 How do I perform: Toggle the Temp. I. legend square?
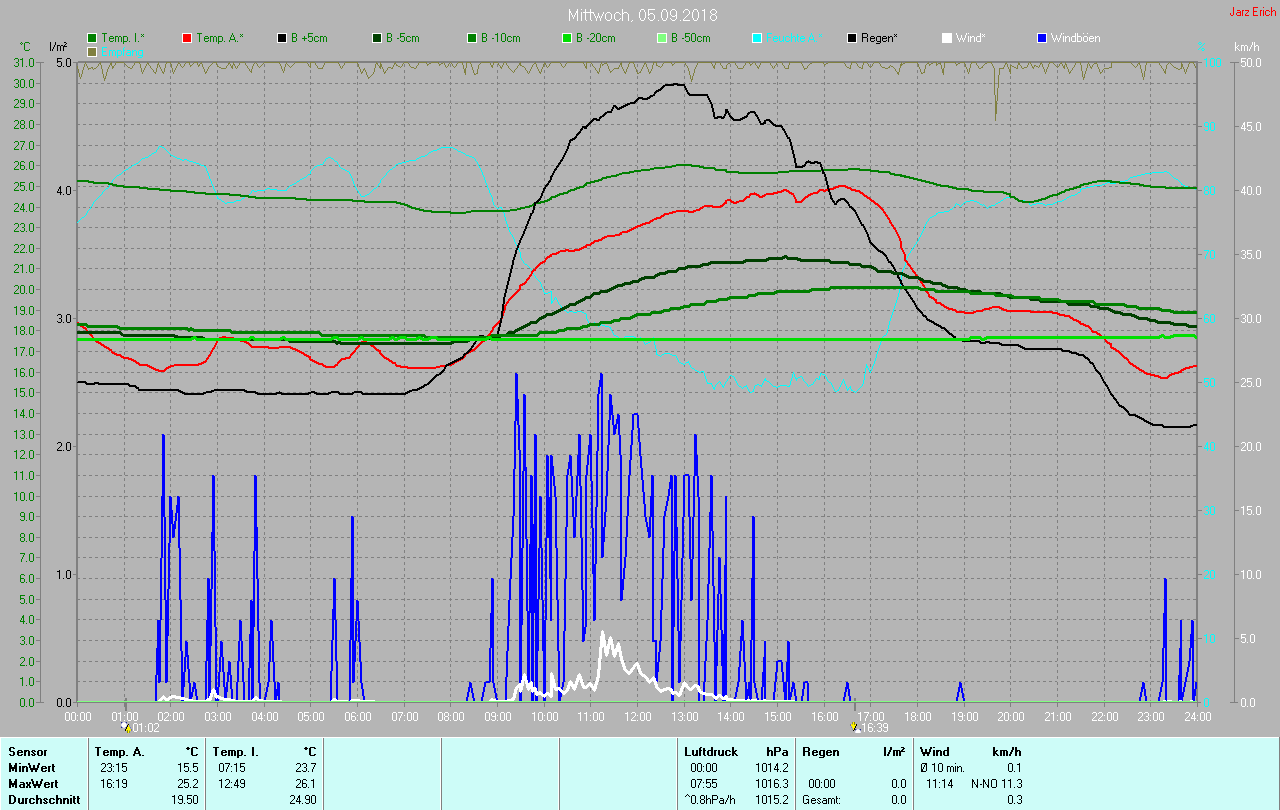tap(92, 38)
